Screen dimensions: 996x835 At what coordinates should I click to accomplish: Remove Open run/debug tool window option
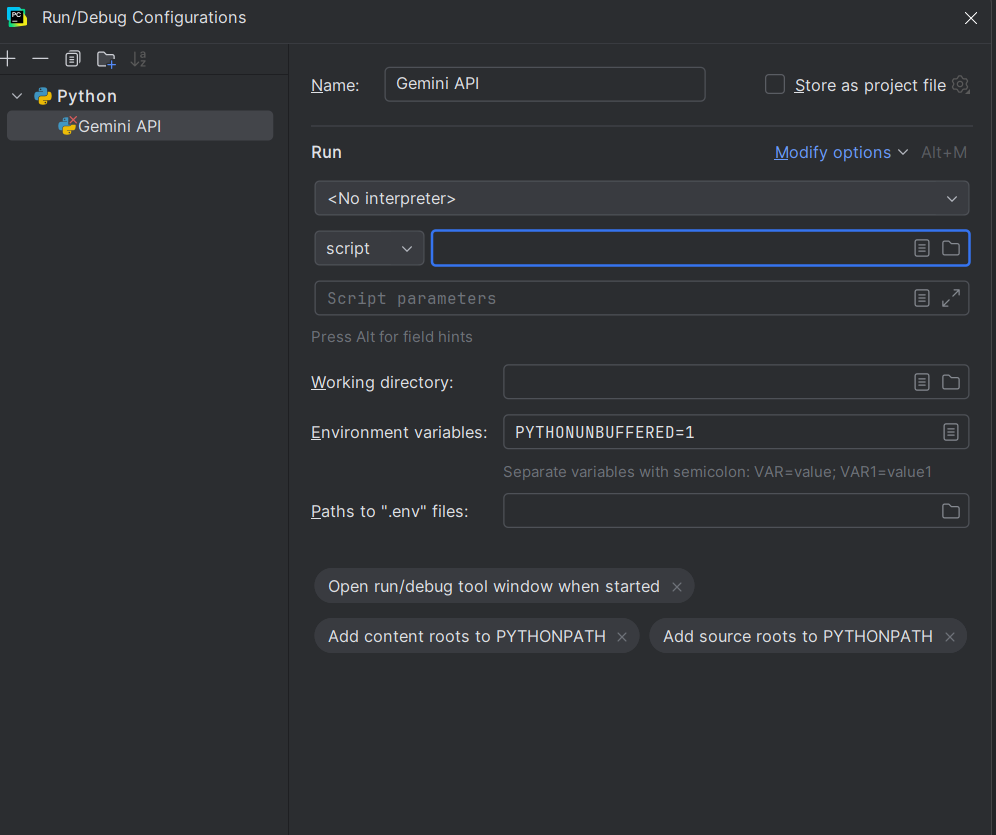pos(677,587)
